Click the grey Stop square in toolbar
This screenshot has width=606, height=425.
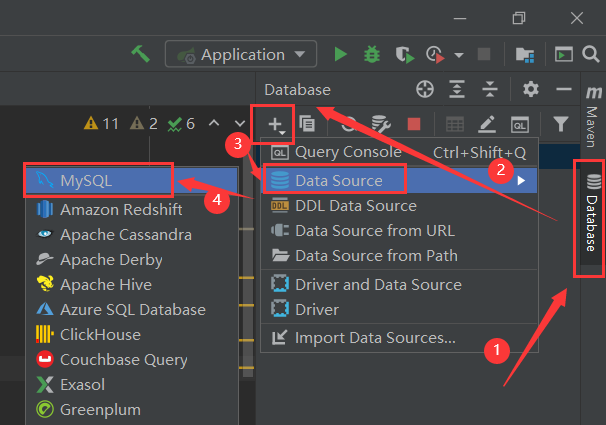(484, 54)
